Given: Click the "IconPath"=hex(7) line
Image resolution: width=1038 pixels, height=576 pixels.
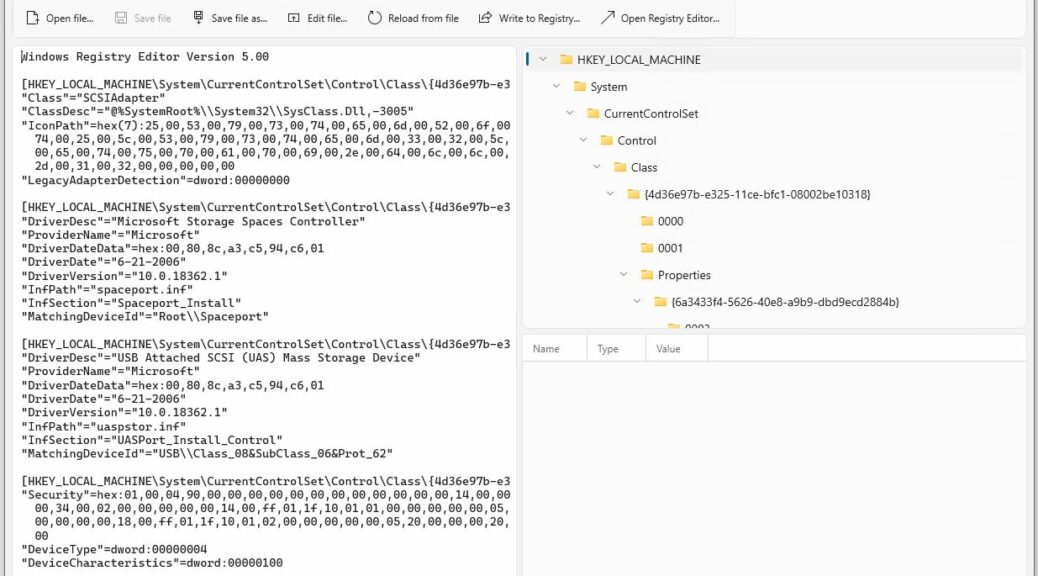Looking at the screenshot, I should point(265,125).
